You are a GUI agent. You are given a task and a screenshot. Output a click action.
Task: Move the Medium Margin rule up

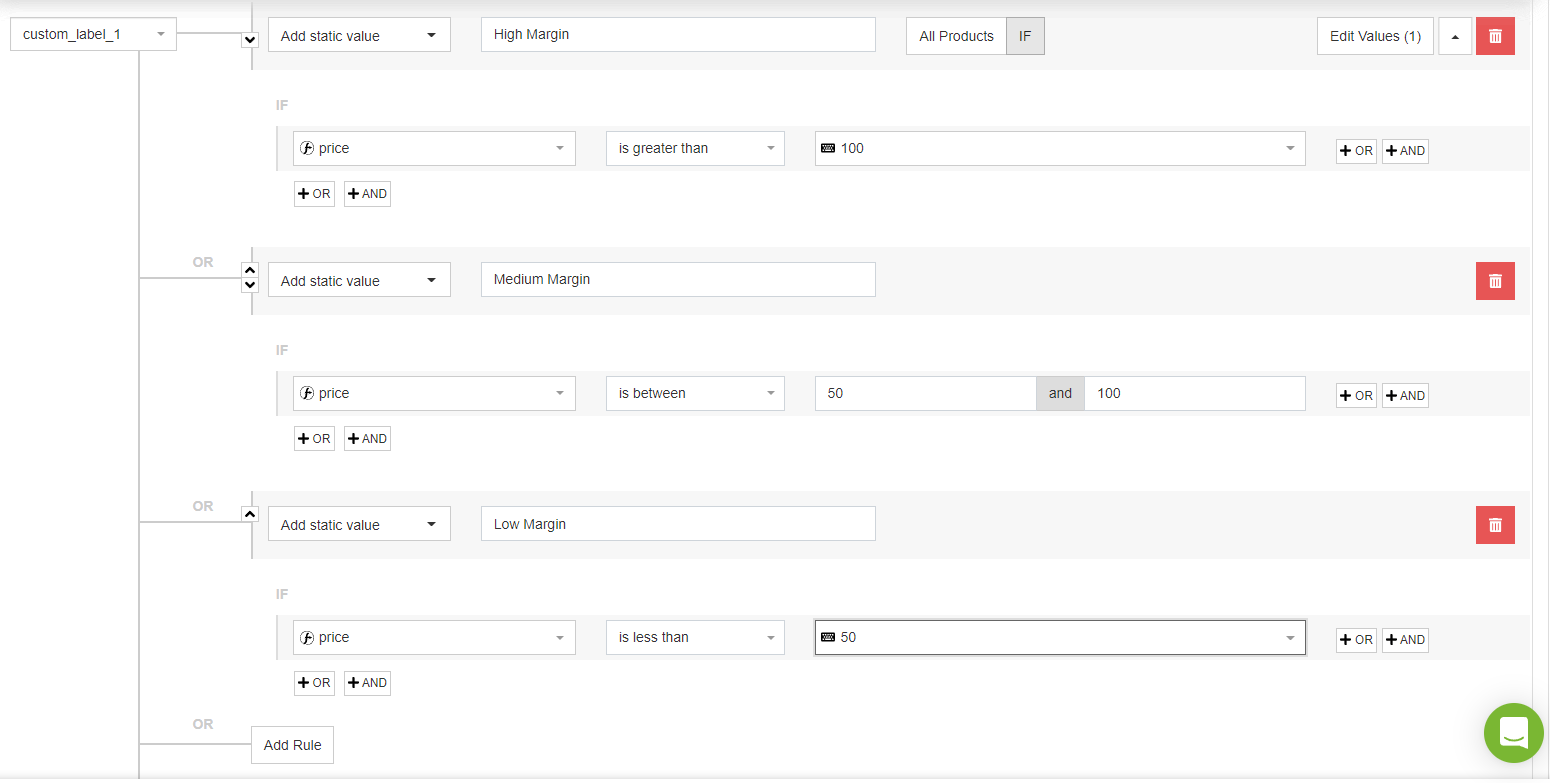pos(250,270)
